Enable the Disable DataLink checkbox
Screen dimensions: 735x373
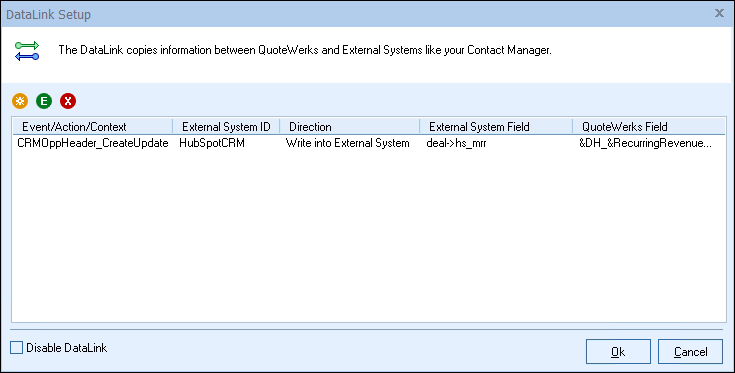pyautogui.click(x=16, y=348)
